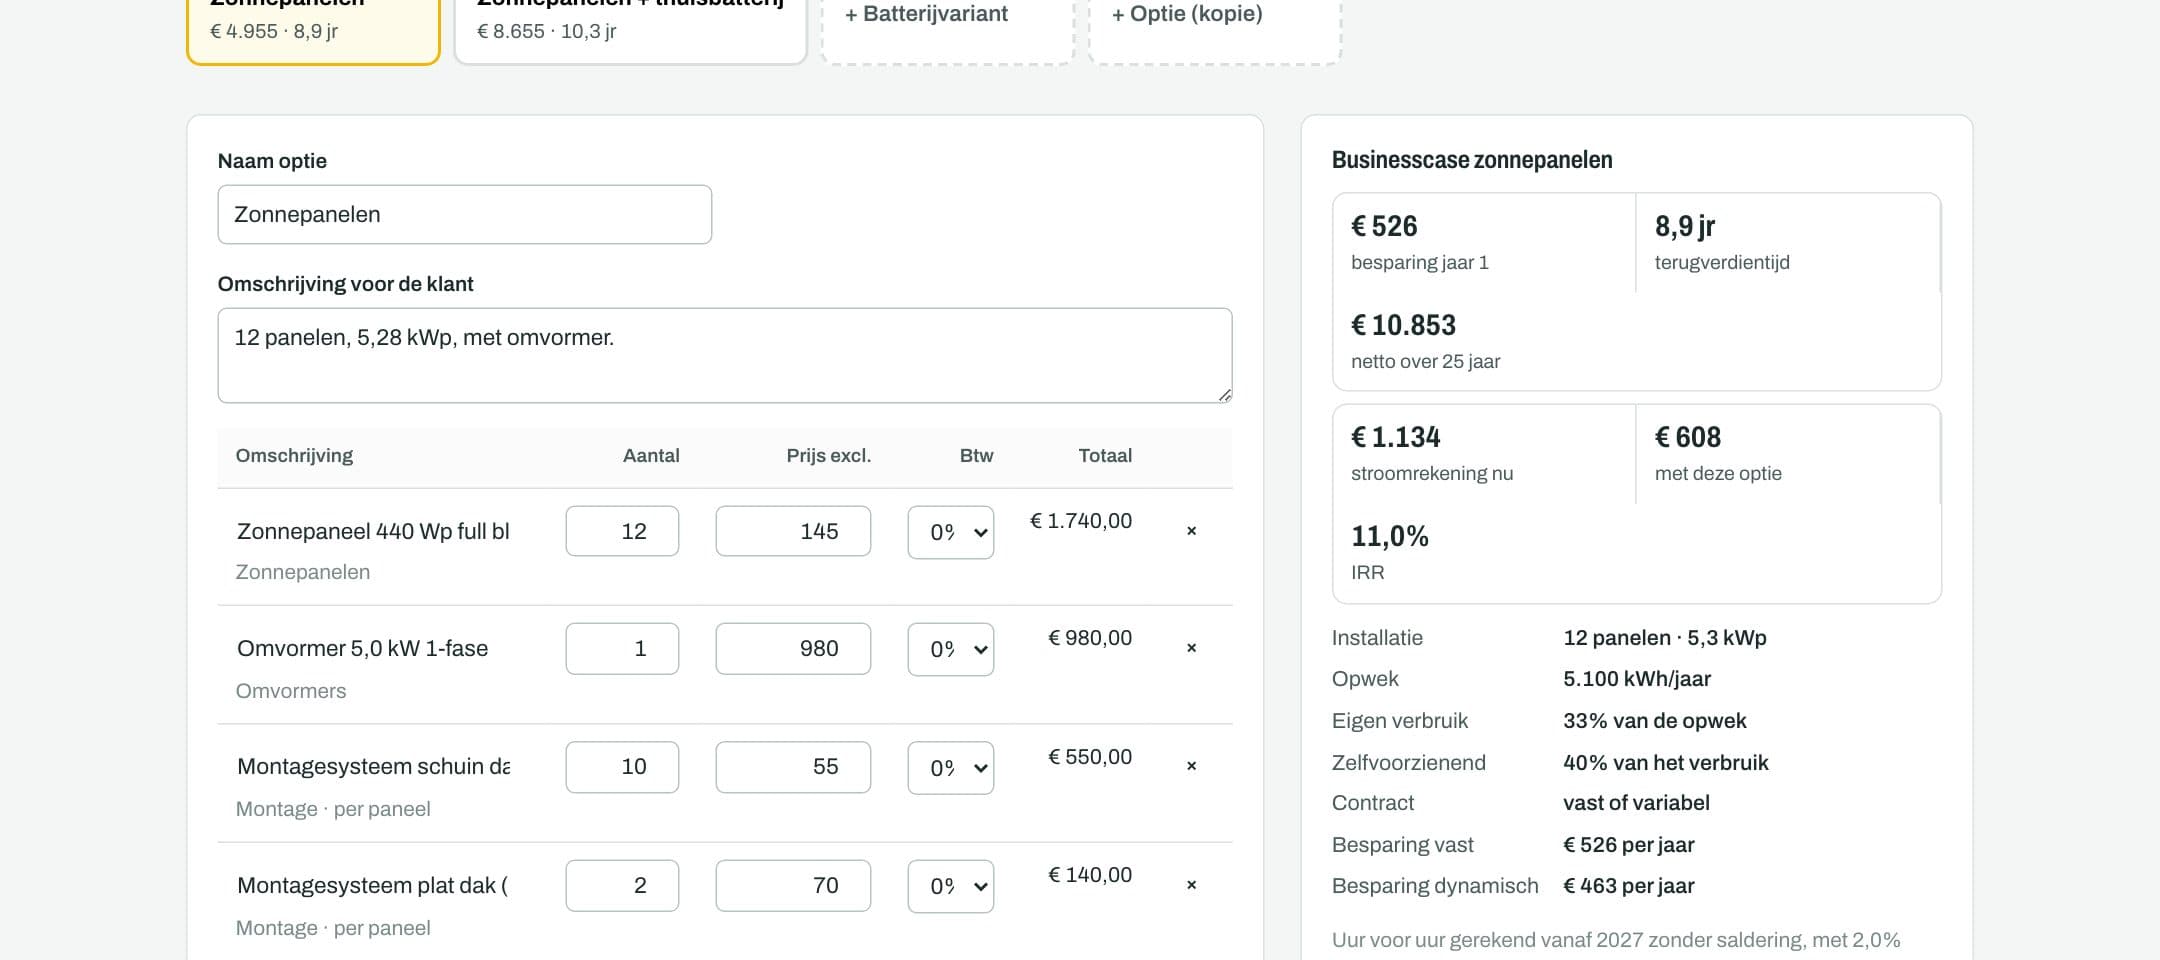
Task: Edit price 980 for Omvormer row
Action: tap(793, 648)
